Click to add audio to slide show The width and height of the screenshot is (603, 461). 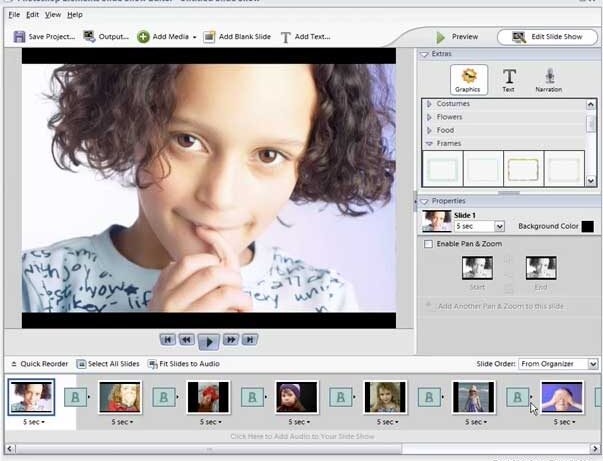(302, 436)
